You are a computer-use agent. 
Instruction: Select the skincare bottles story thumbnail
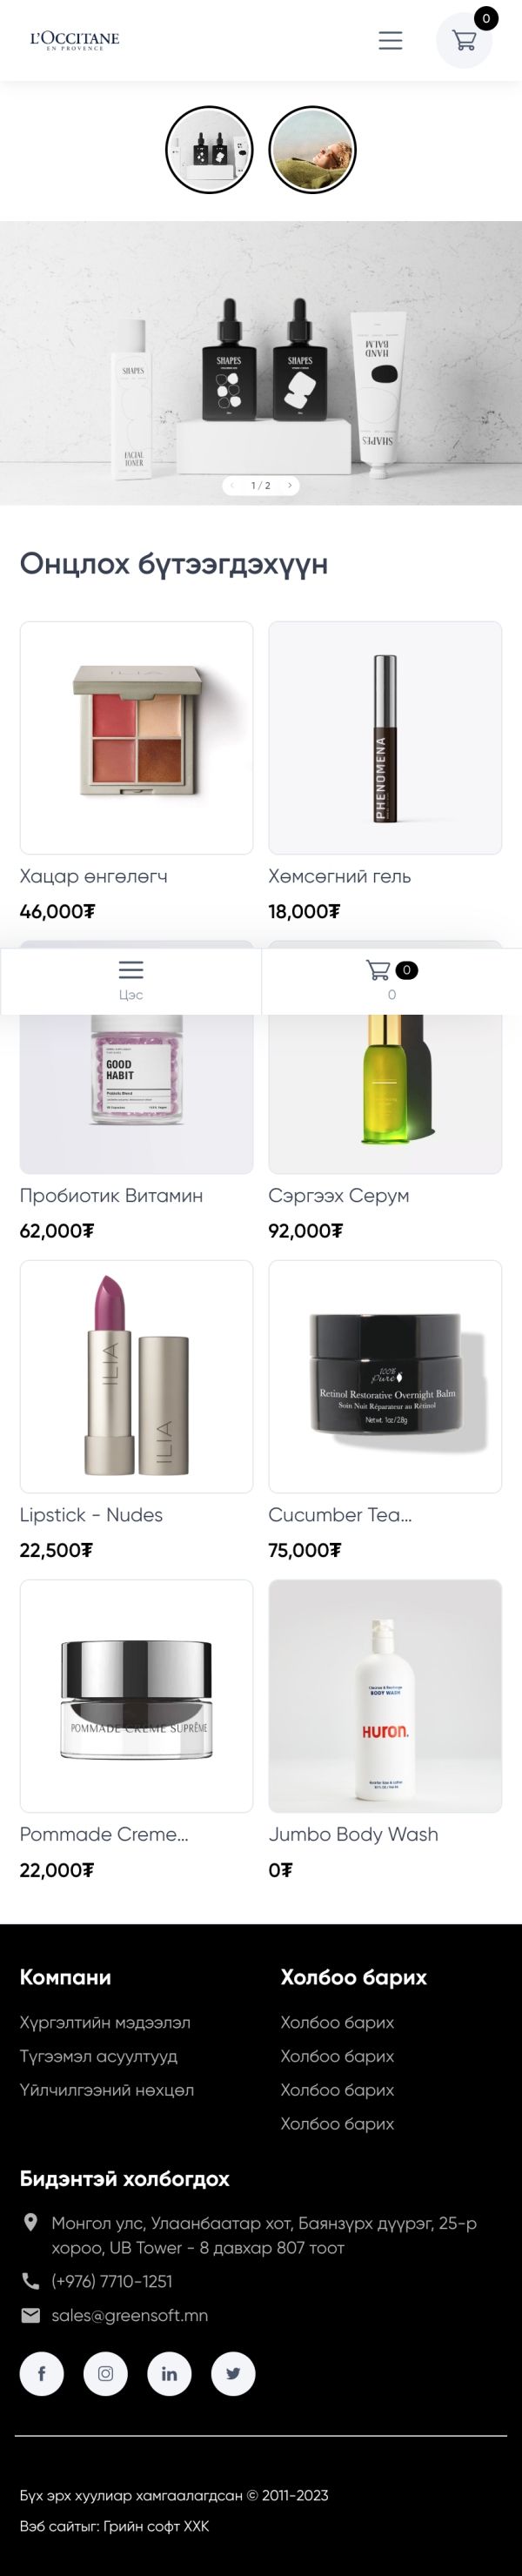[x=209, y=150]
